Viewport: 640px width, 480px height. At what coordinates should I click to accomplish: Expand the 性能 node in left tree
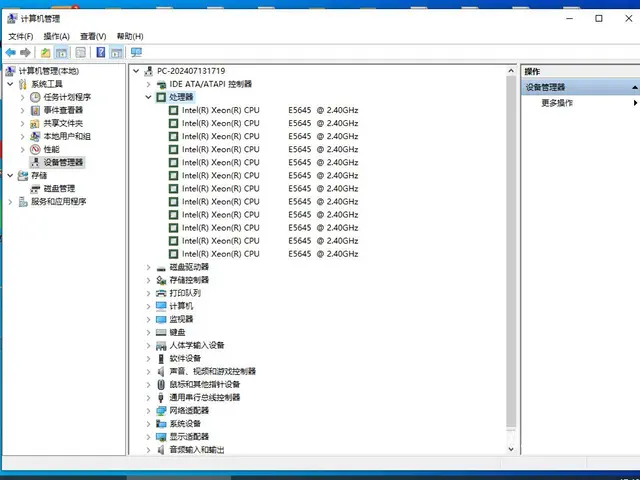22,149
